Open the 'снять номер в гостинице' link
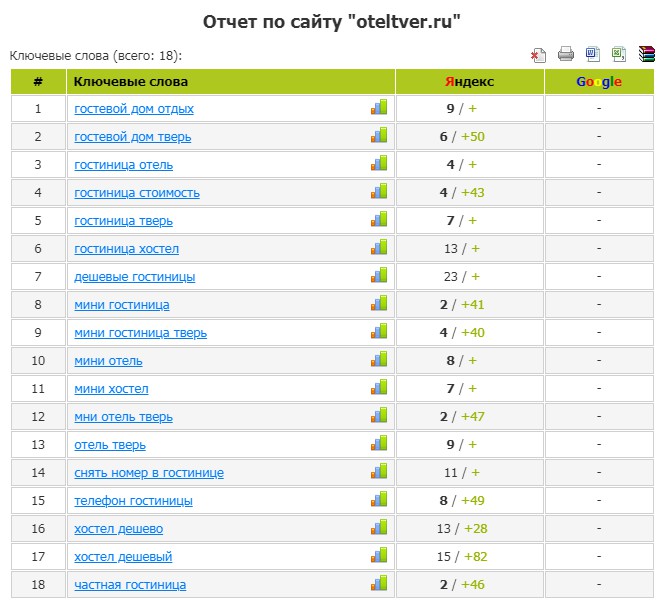This screenshot has height=611, width=666. click(149, 473)
